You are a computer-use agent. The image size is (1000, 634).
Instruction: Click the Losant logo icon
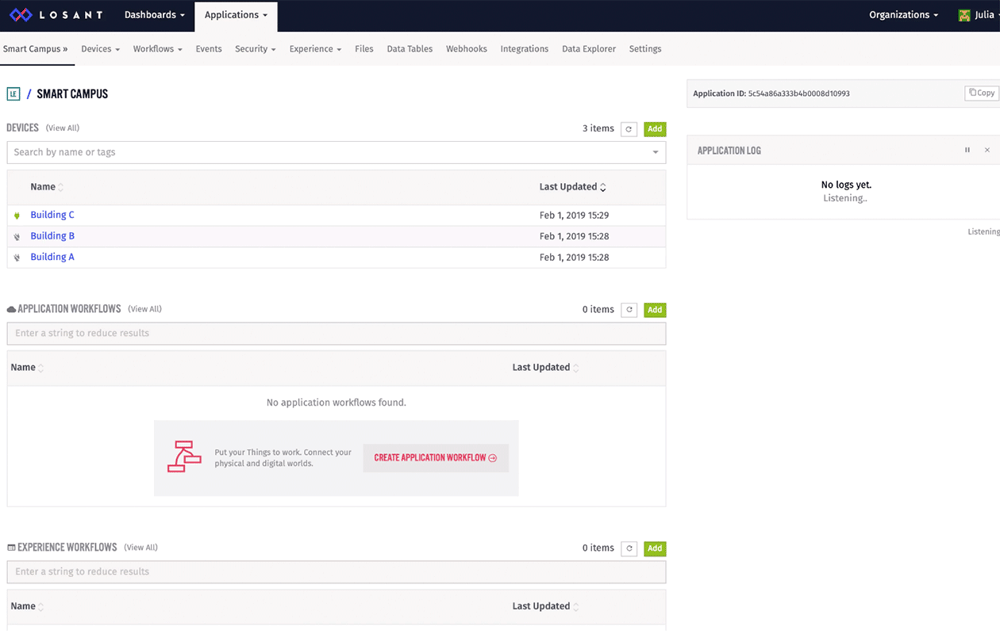21,15
